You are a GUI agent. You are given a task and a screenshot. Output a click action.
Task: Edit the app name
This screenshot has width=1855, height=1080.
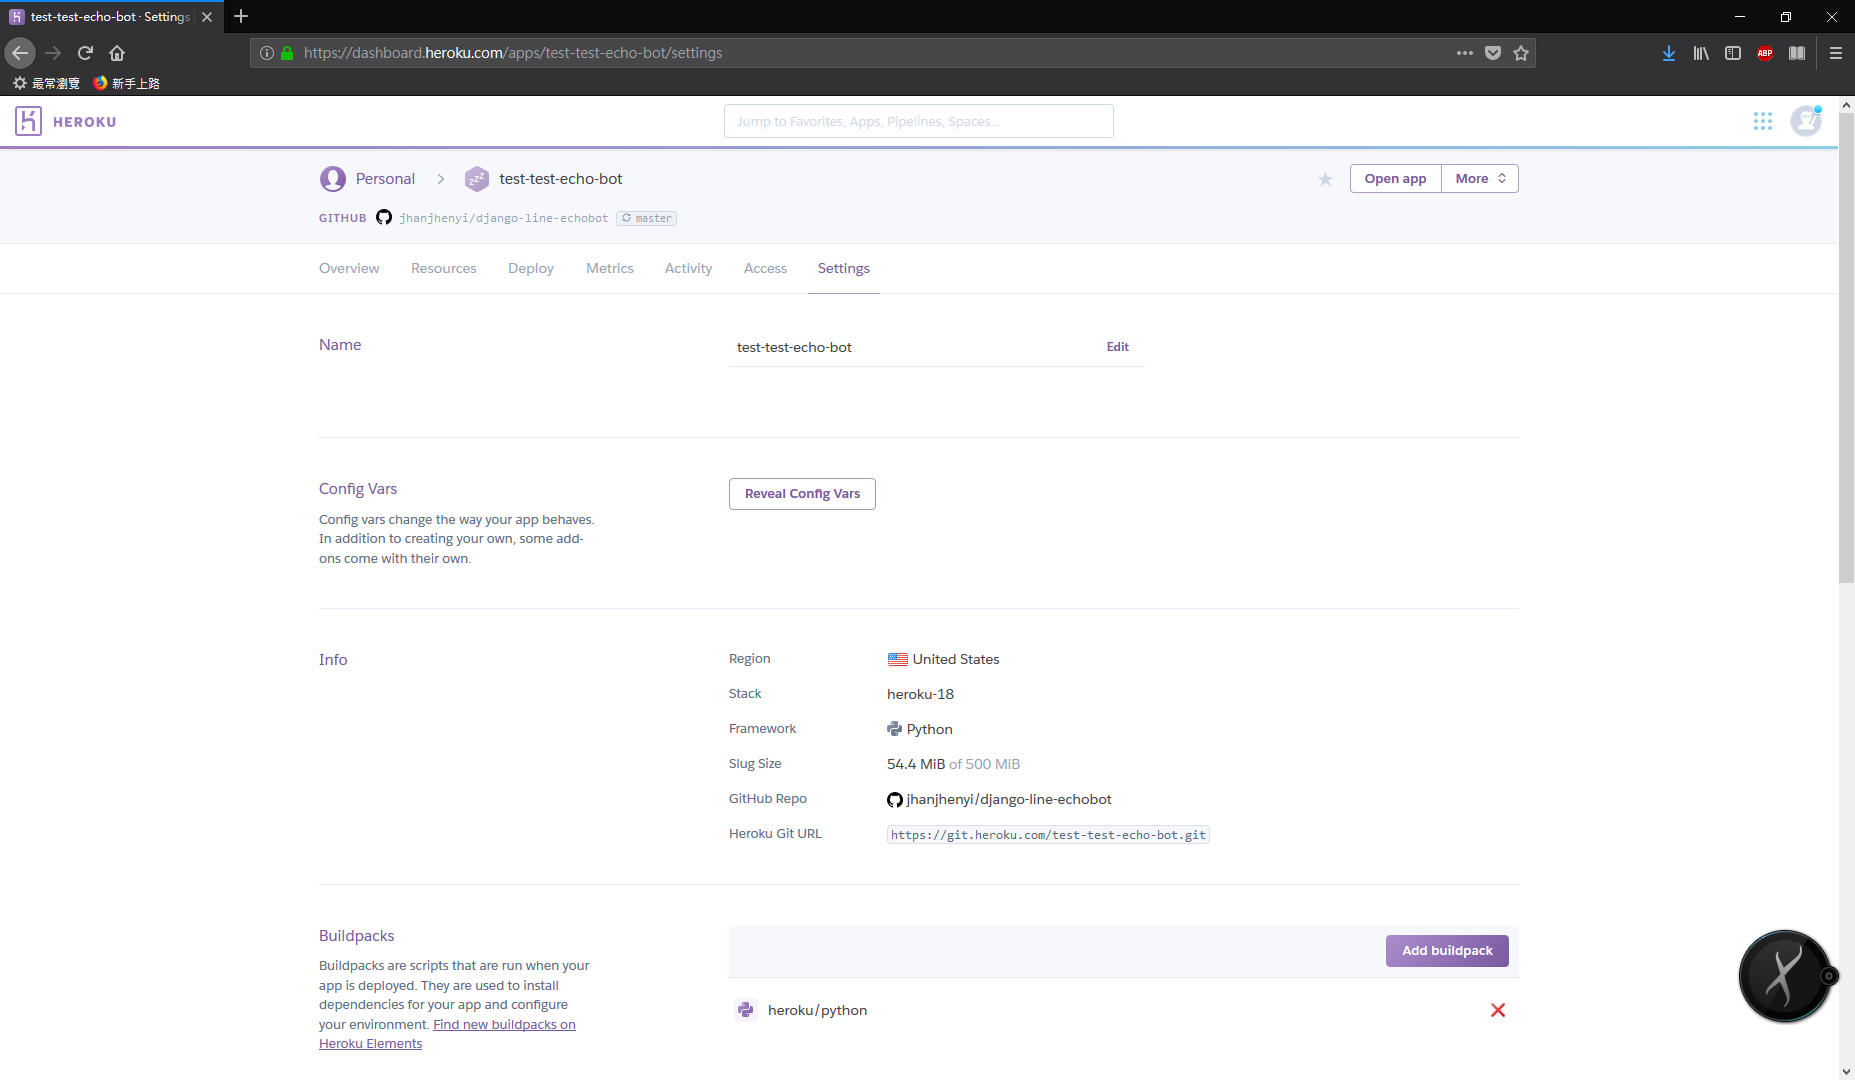point(1118,347)
